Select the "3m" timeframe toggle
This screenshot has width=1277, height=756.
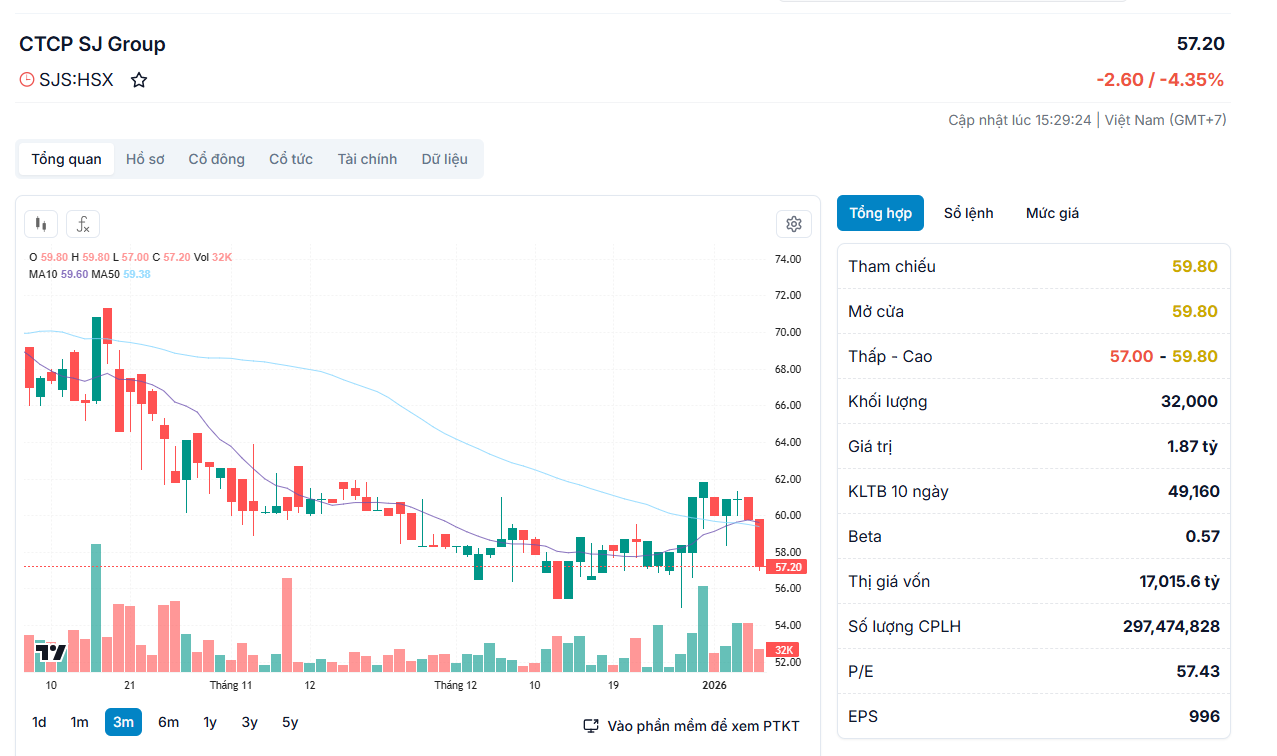point(123,721)
